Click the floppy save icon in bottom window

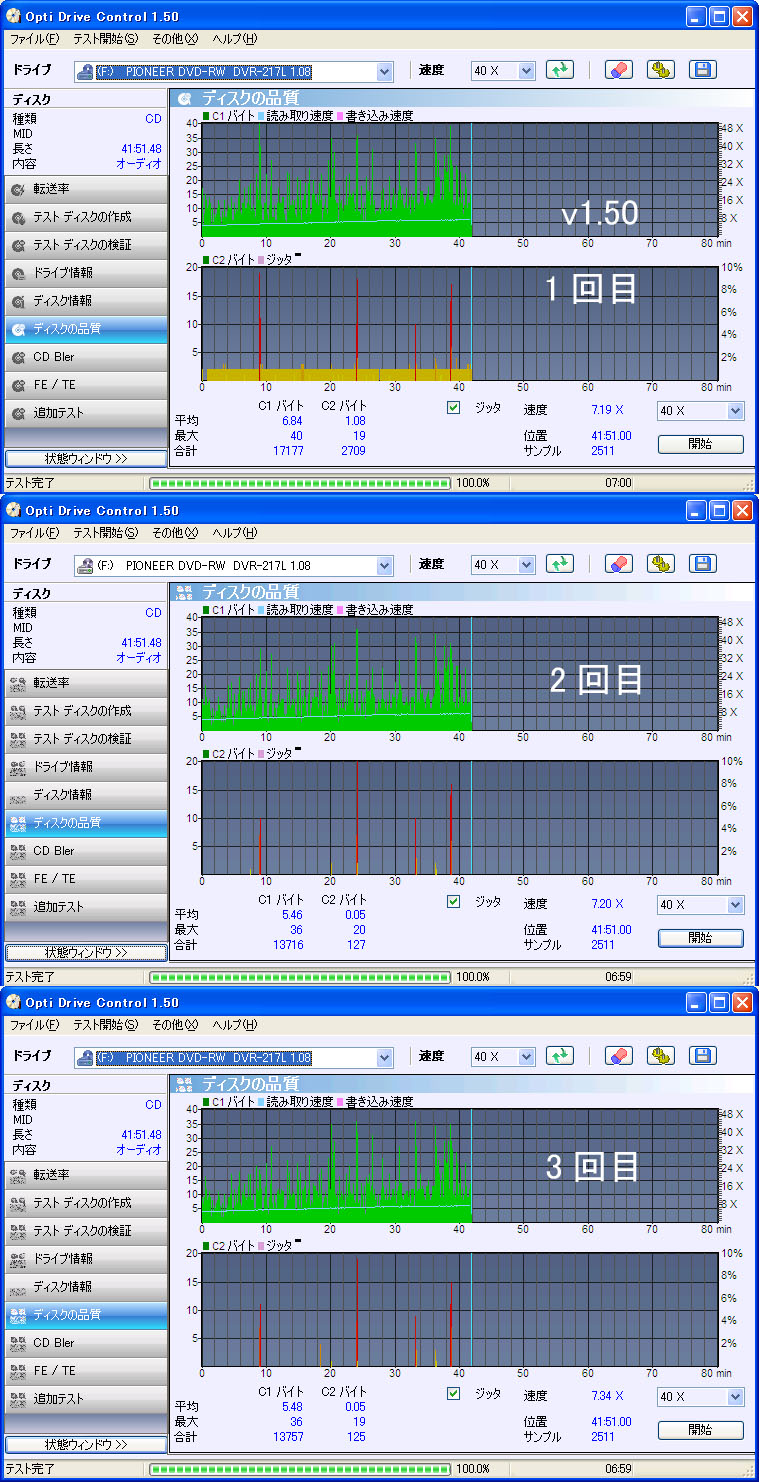click(702, 1056)
